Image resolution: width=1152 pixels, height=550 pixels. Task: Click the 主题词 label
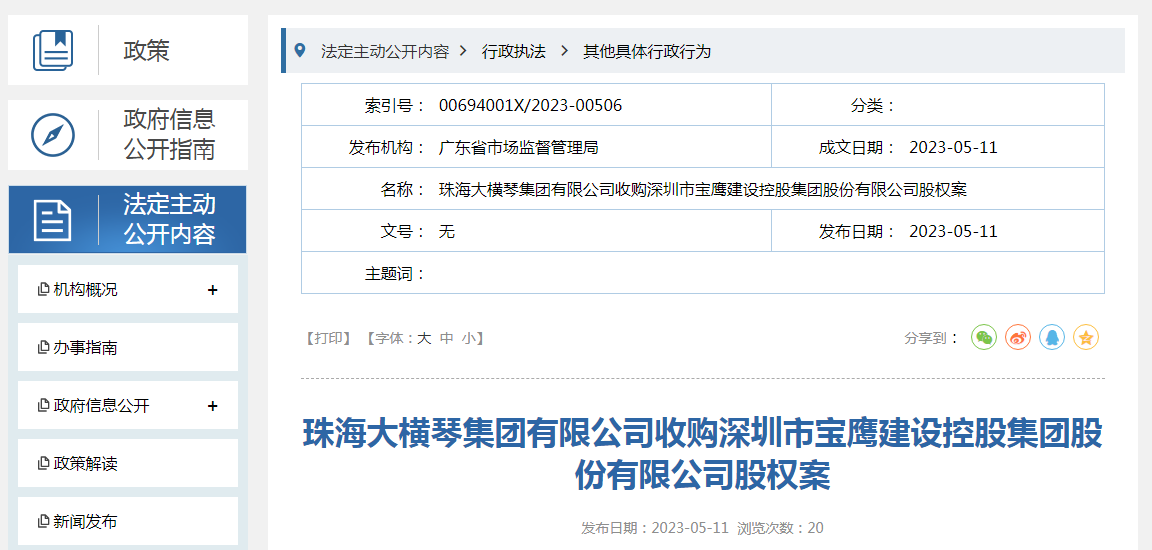[395, 274]
